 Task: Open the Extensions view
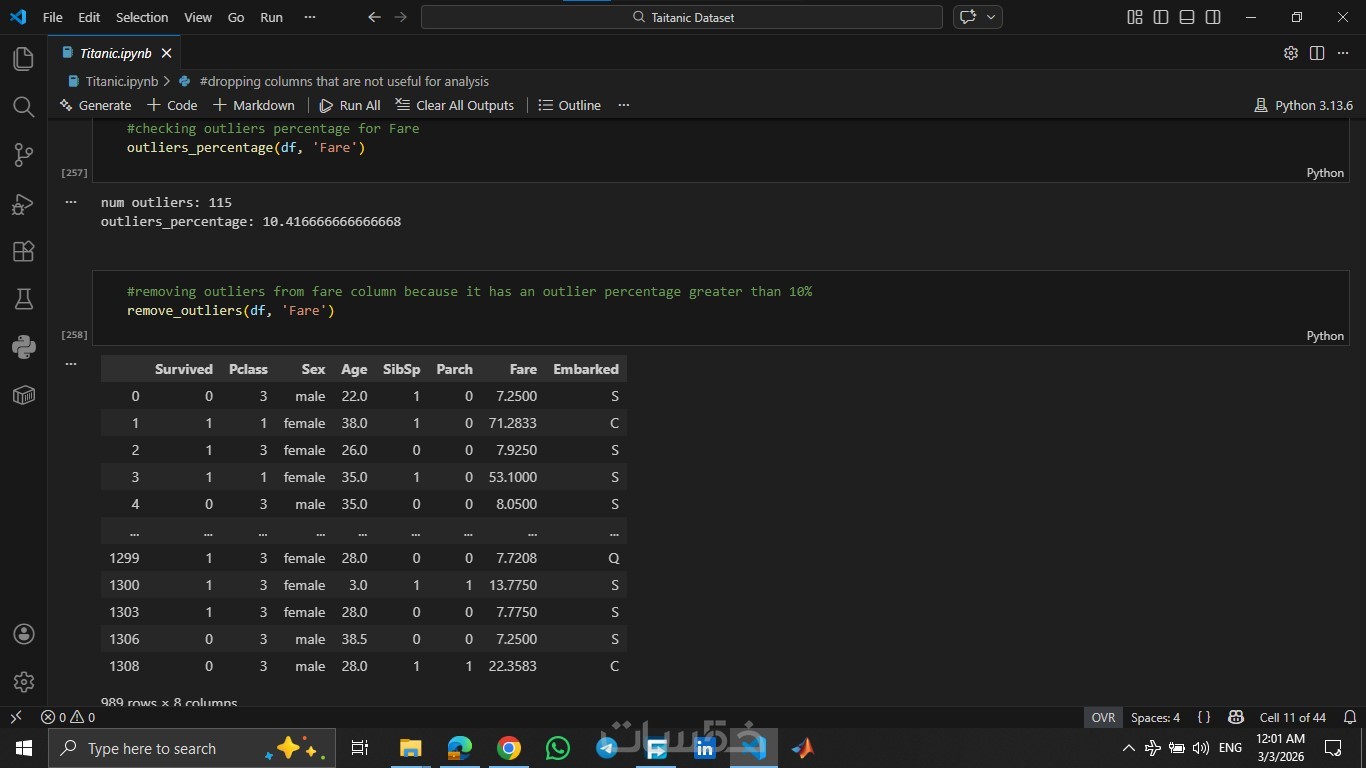click(x=24, y=252)
